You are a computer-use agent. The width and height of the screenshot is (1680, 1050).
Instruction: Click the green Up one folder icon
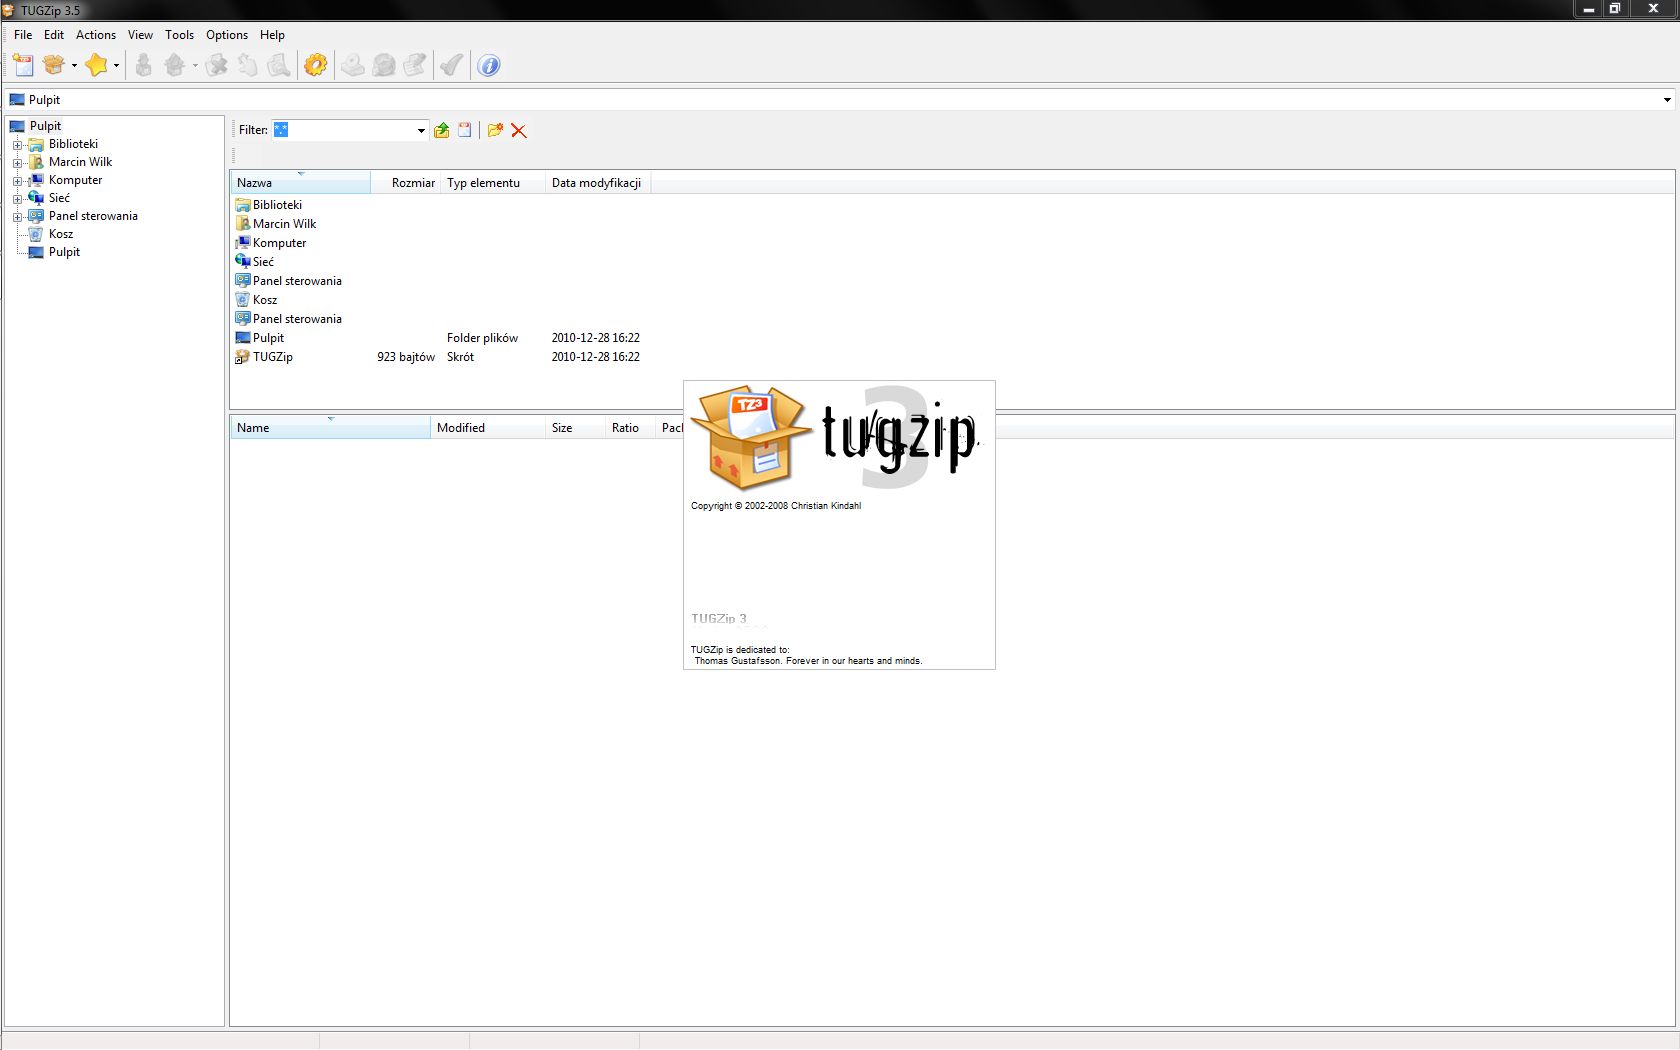(x=442, y=130)
